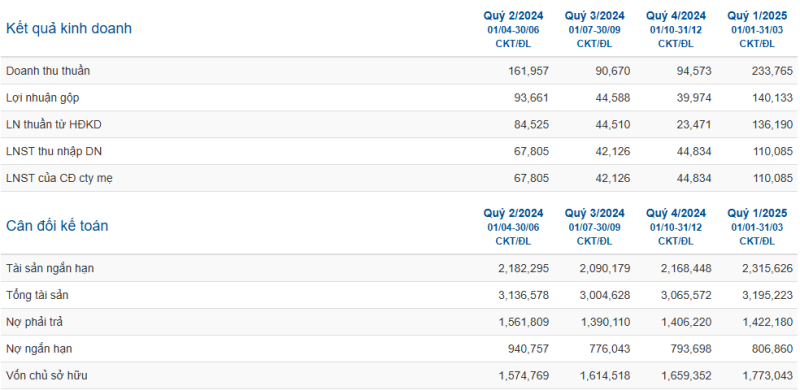Click the Cân đối kế toán section title
The height and width of the screenshot is (390, 800).
[57, 226]
